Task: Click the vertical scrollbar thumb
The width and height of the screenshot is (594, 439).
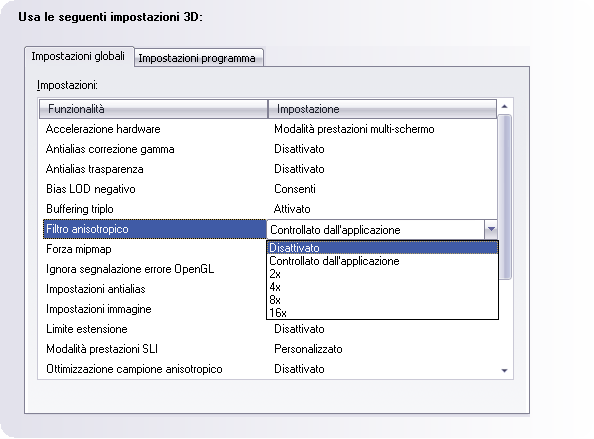Action: tap(505, 197)
